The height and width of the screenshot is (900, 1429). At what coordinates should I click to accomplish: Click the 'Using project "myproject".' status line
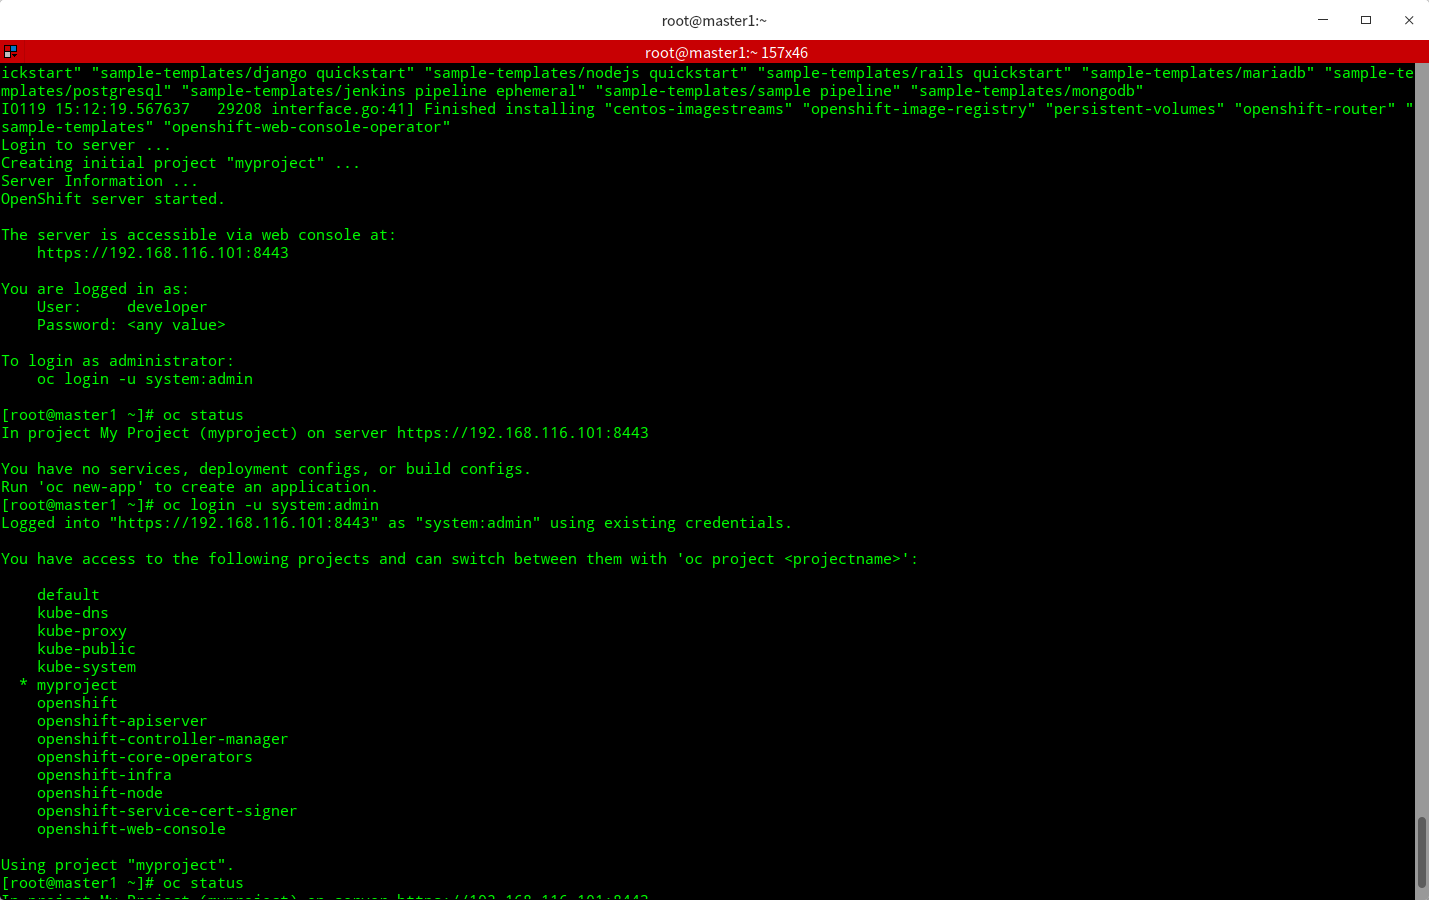point(116,864)
